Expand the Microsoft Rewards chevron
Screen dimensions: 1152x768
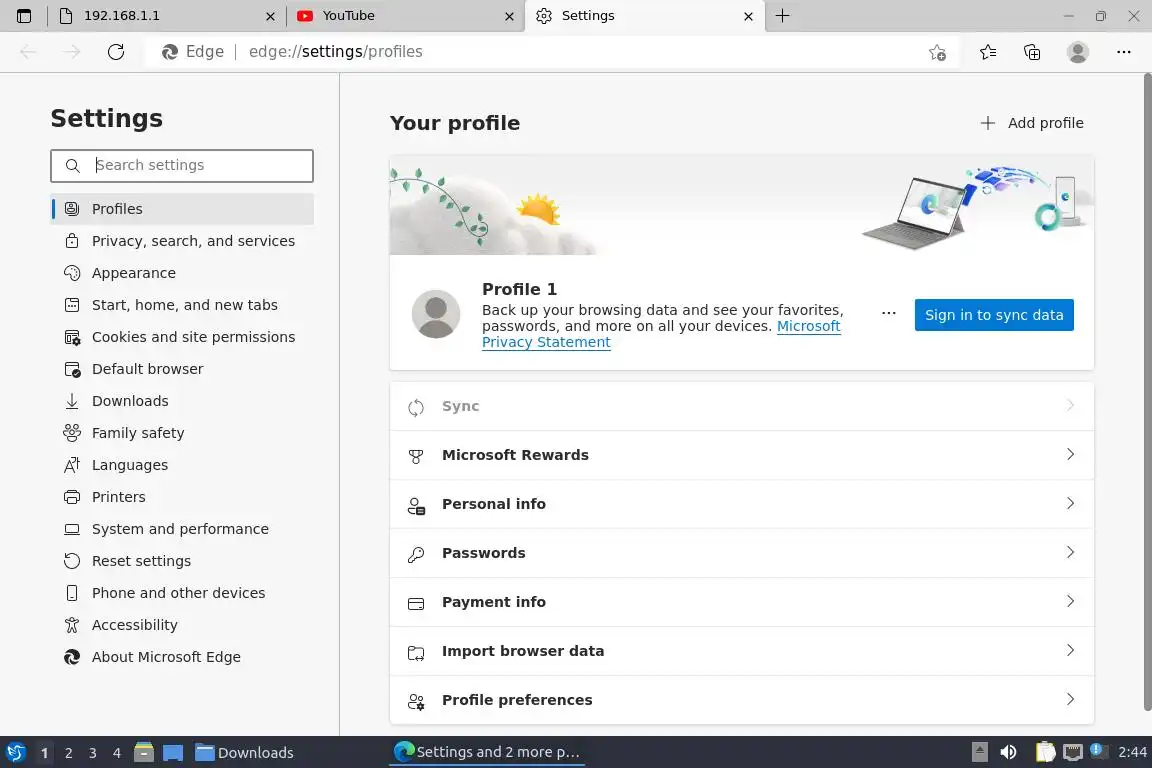click(x=1070, y=454)
